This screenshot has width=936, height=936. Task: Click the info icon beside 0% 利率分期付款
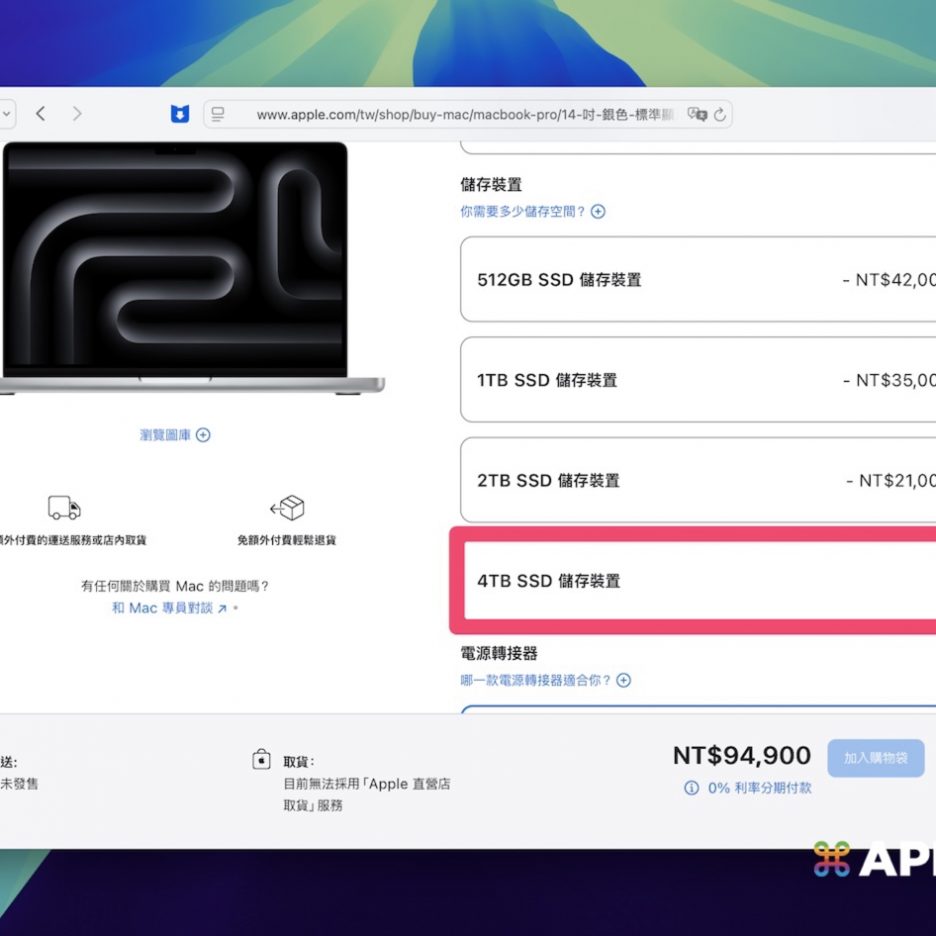691,788
